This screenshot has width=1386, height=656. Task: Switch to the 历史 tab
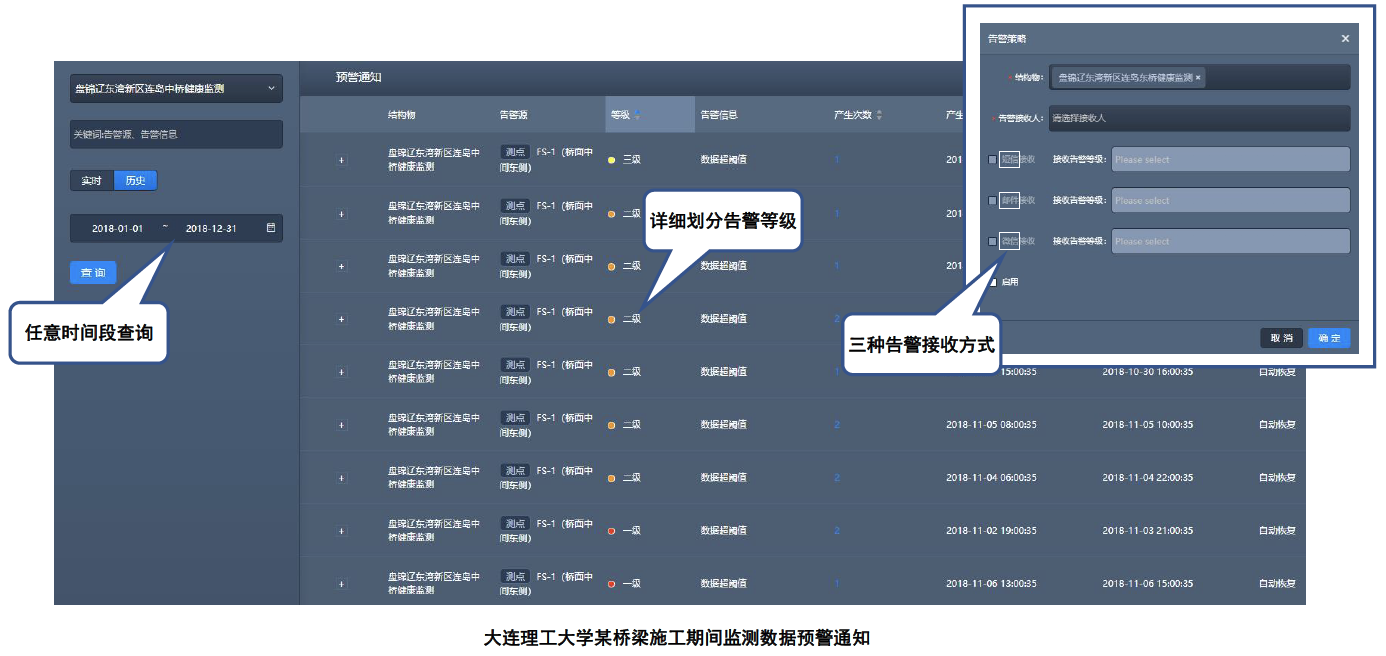[135, 181]
